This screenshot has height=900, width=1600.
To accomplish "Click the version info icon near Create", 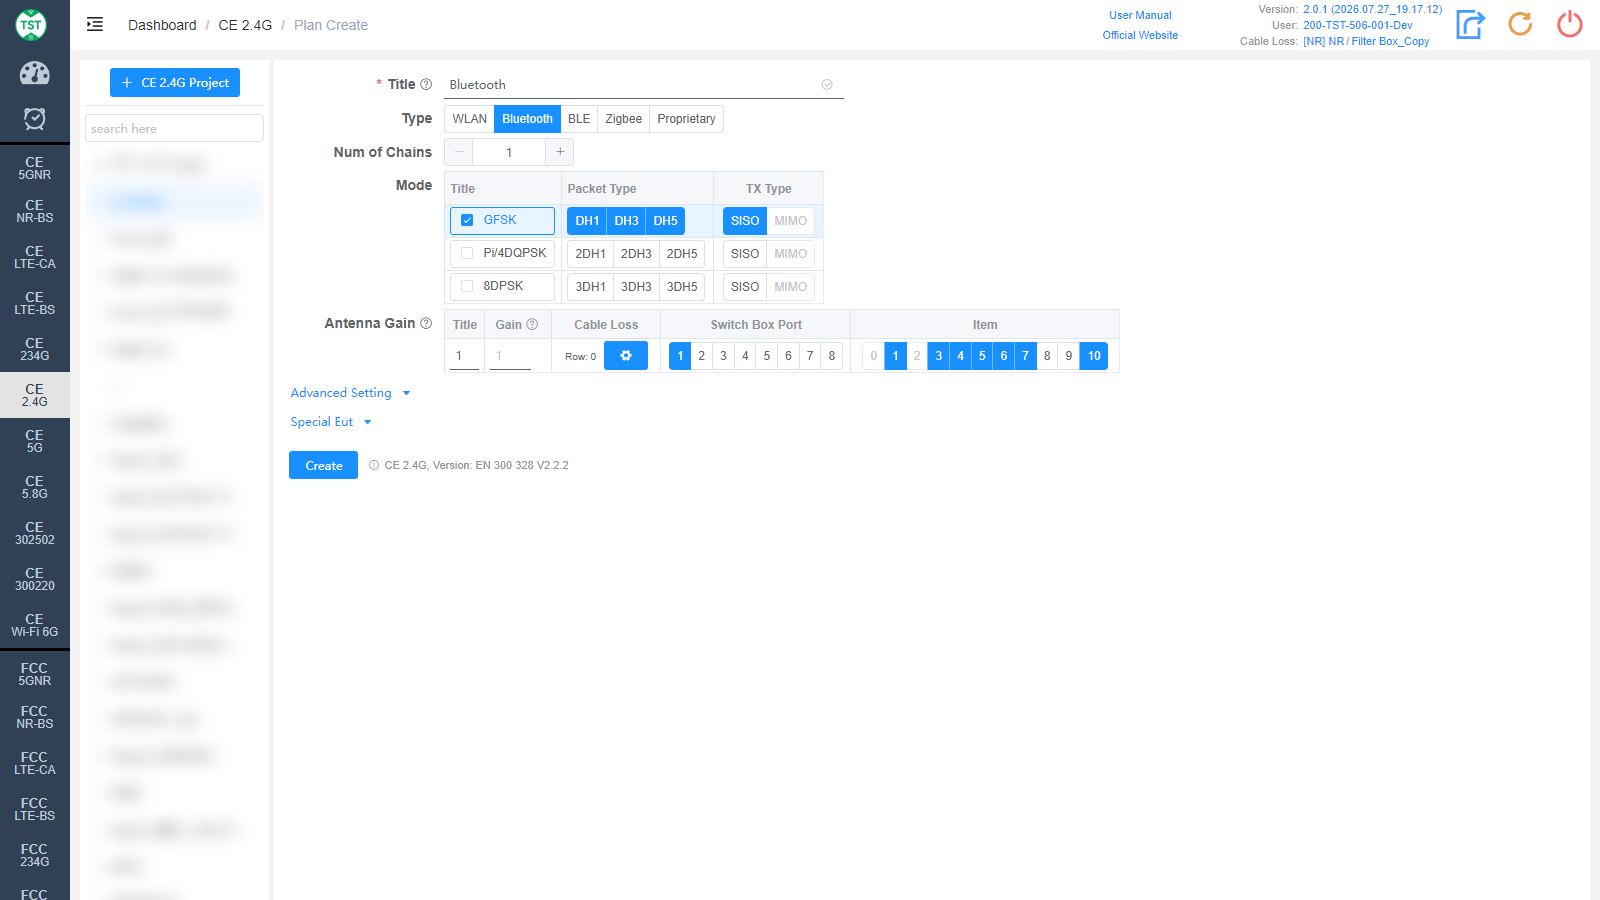I will click(x=374, y=465).
